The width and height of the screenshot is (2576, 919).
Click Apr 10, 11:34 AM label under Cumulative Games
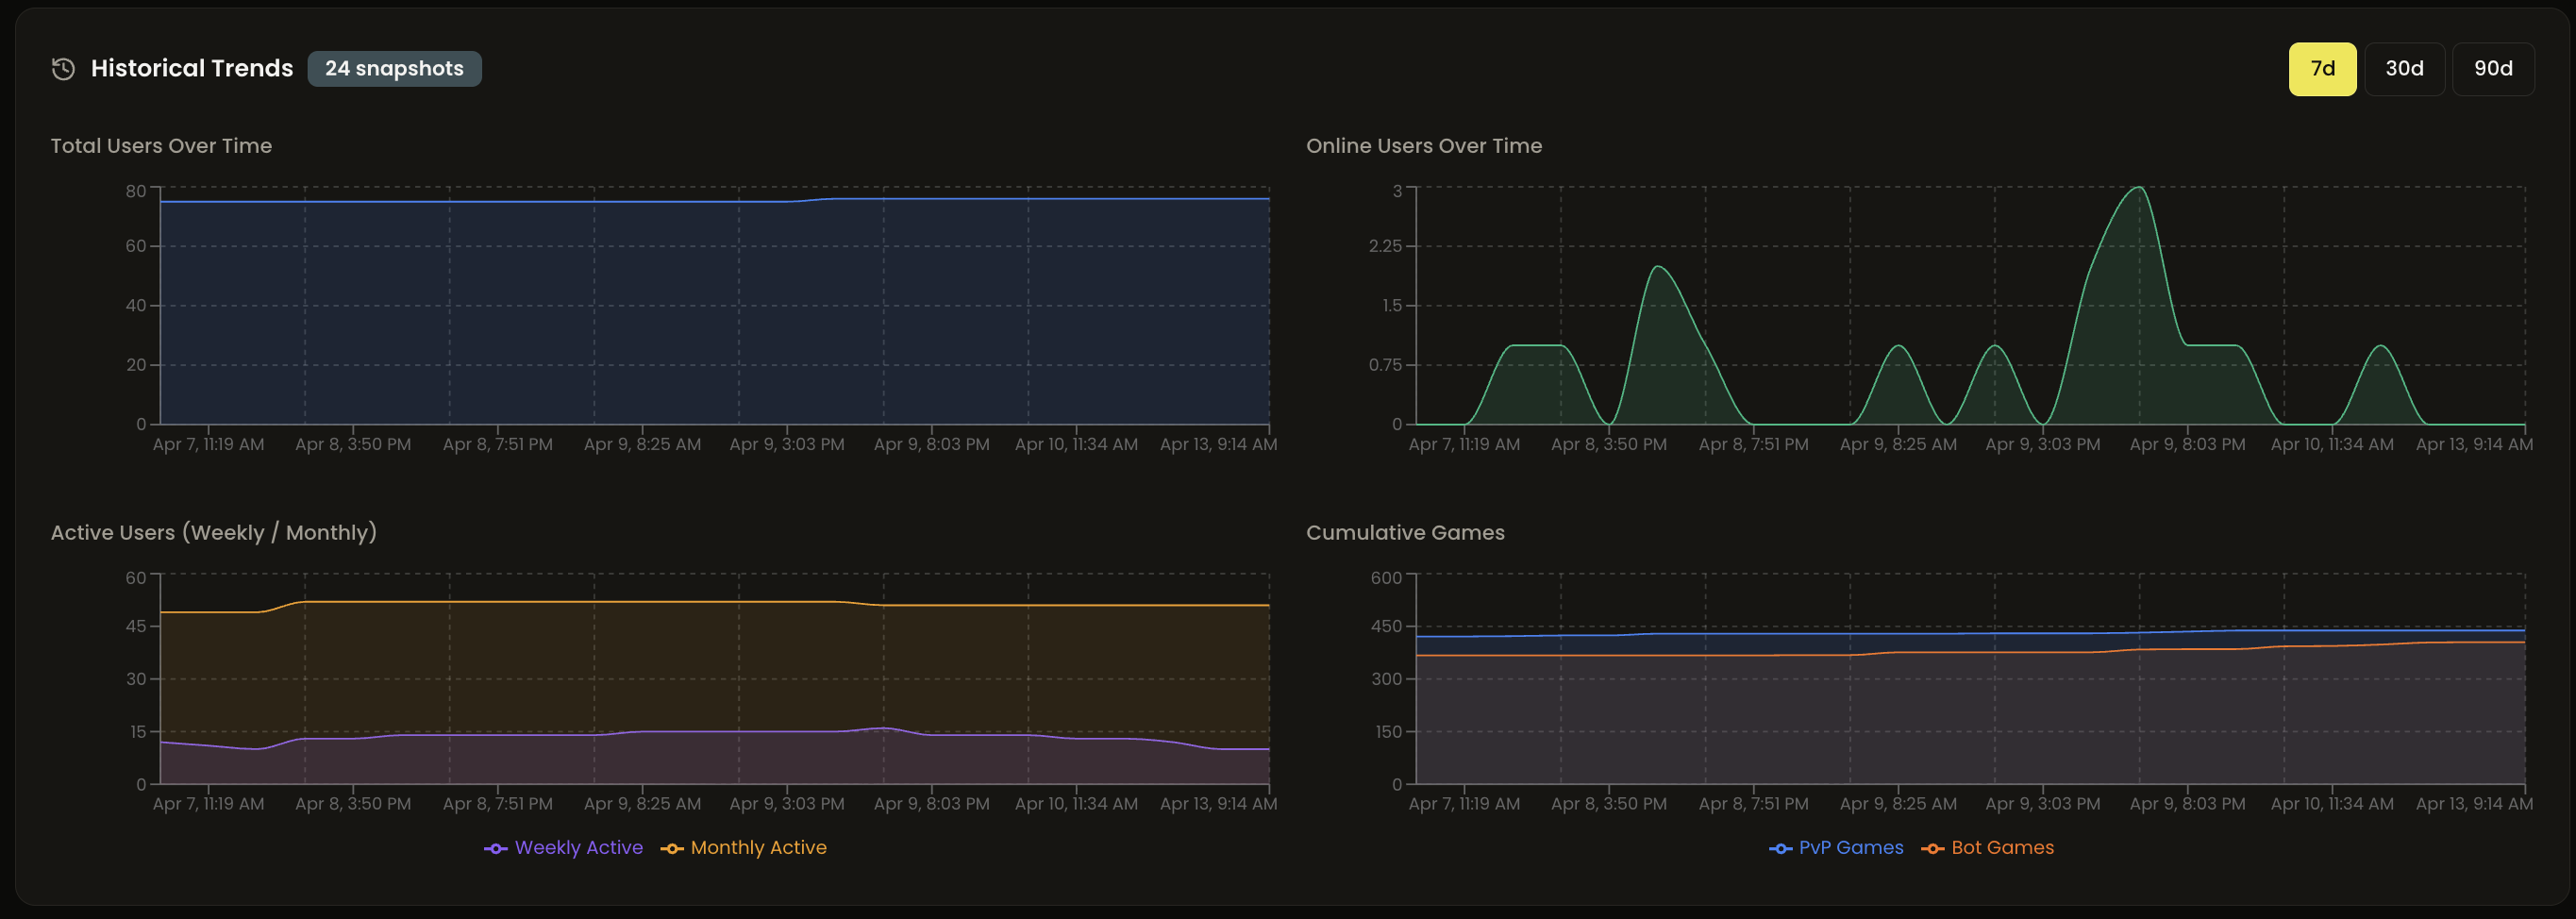pyautogui.click(x=2332, y=804)
